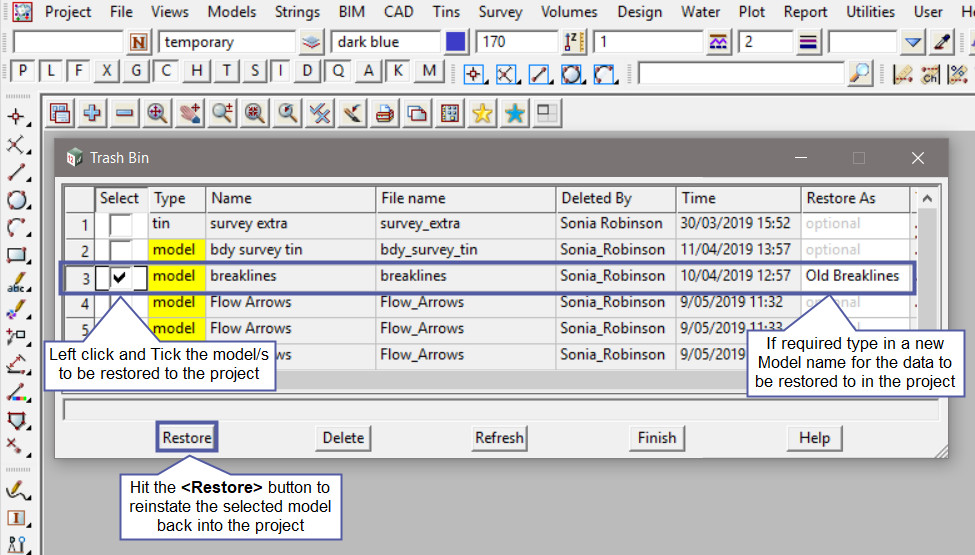This screenshot has width=975, height=555.
Task: Click the printer icon in view toolbar
Action: click(384, 114)
